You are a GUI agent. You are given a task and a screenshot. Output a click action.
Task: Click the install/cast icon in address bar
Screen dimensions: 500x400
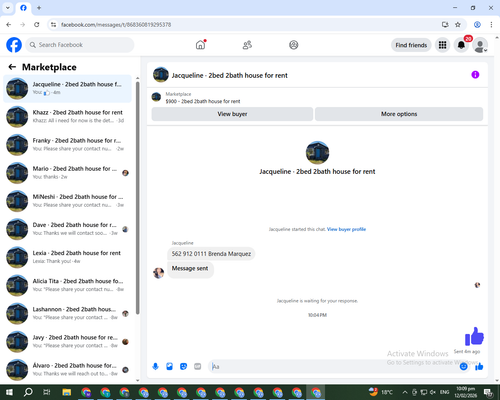pos(445,25)
